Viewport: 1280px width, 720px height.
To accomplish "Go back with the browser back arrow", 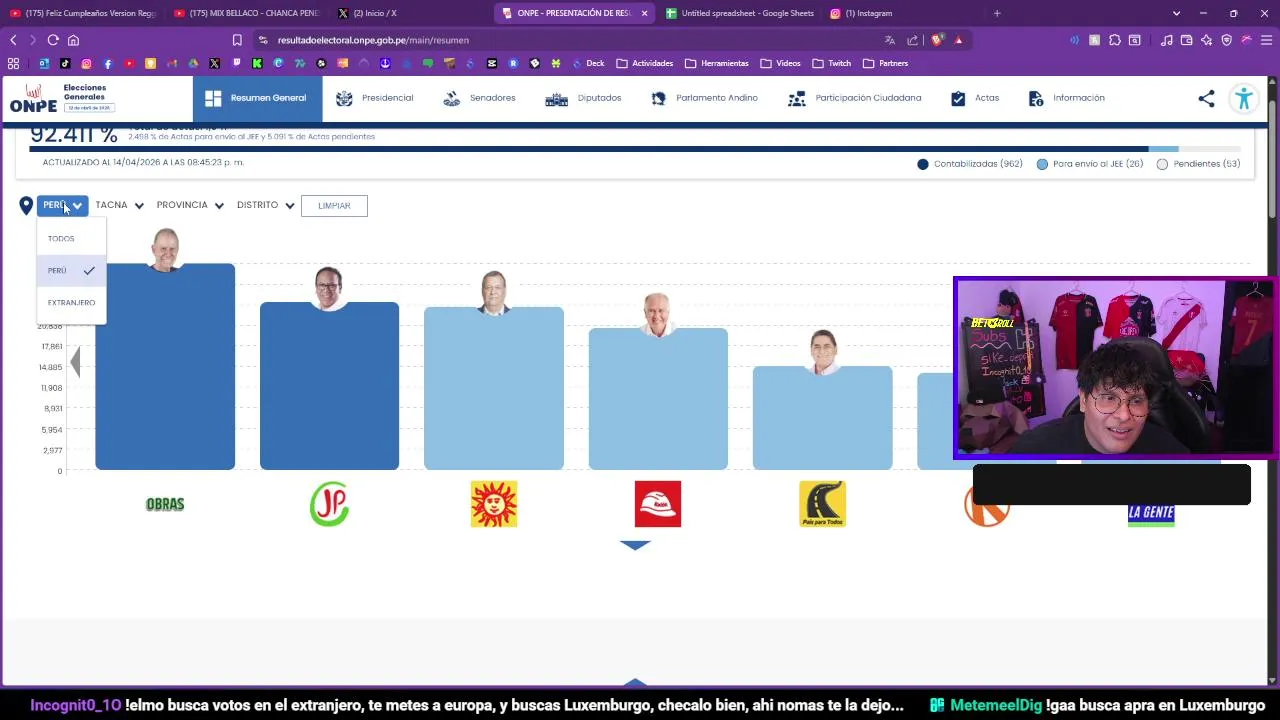I will [x=13, y=40].
